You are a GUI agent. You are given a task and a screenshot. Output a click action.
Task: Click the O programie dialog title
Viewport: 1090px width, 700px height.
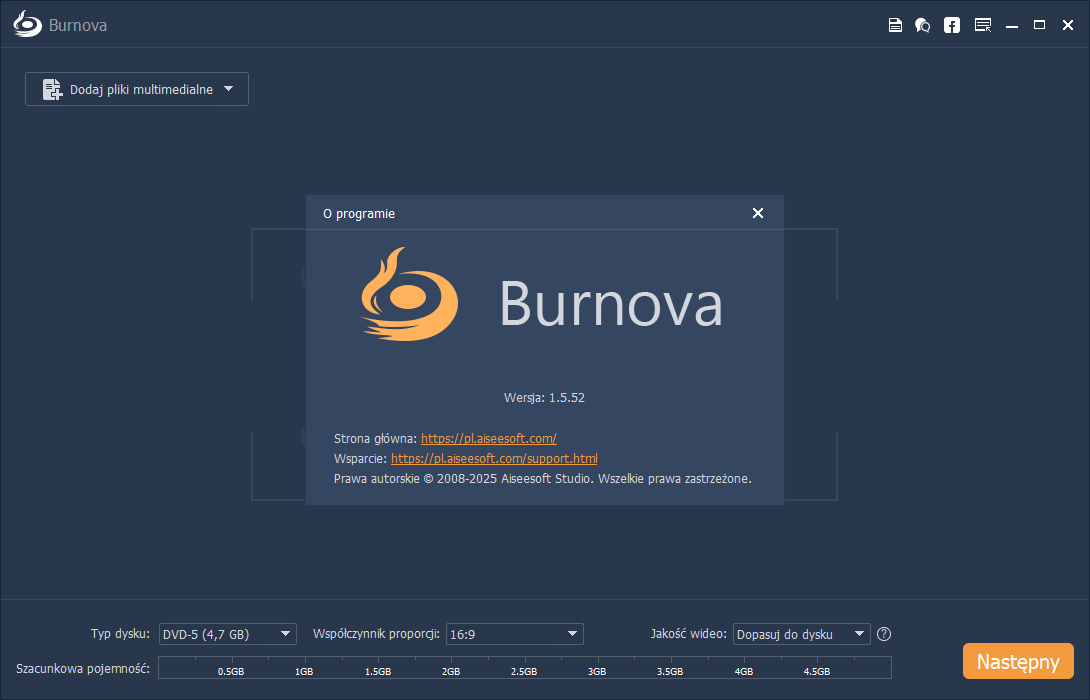click(x=359, y=213)
